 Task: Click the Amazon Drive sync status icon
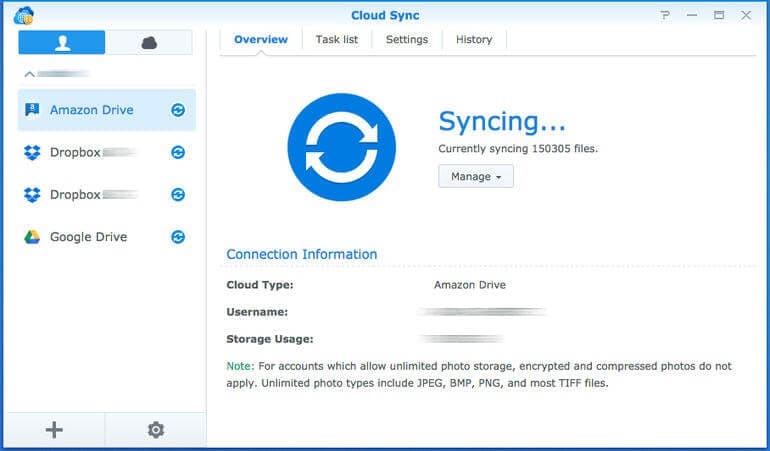(178, 110)
